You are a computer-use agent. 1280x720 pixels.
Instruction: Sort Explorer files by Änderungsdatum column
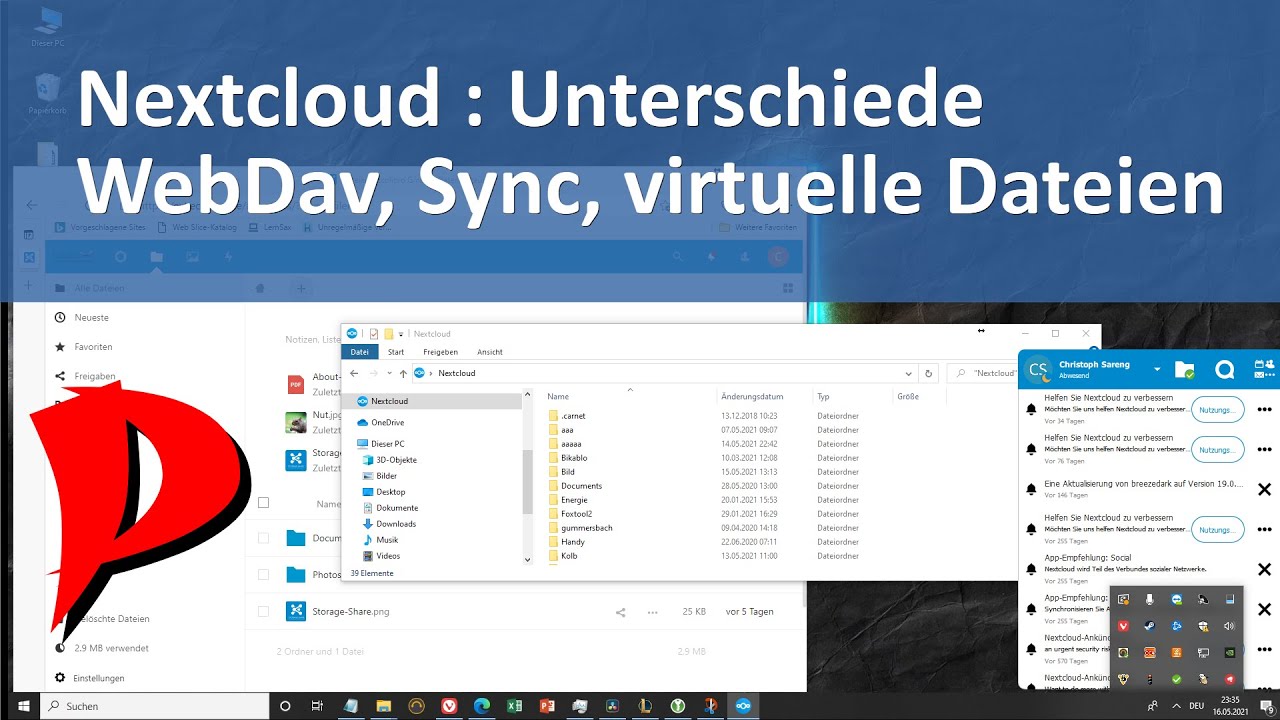click(x=752, y=397)
